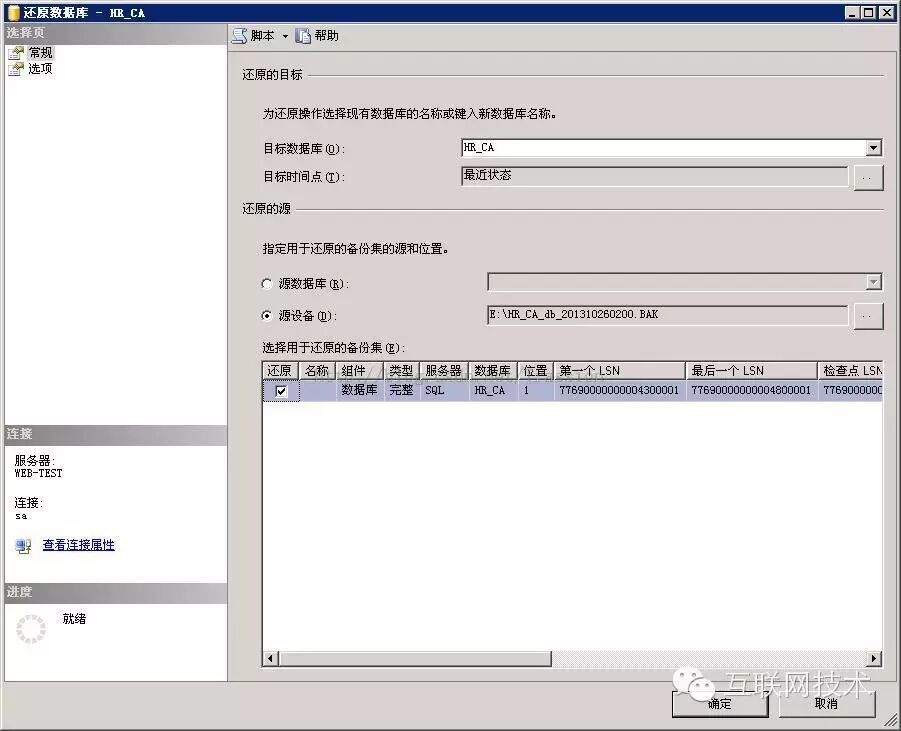Open the target database HR_CA dropdown
Screen dimensions: 901x731
873,148
